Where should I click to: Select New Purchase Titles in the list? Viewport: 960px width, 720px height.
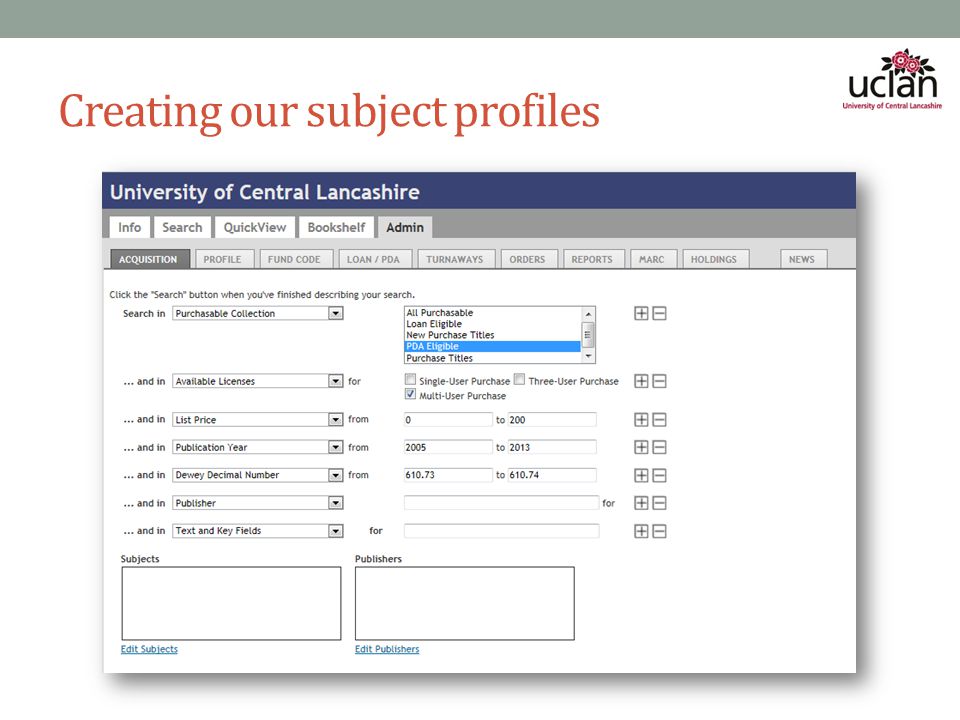[493, 335]
